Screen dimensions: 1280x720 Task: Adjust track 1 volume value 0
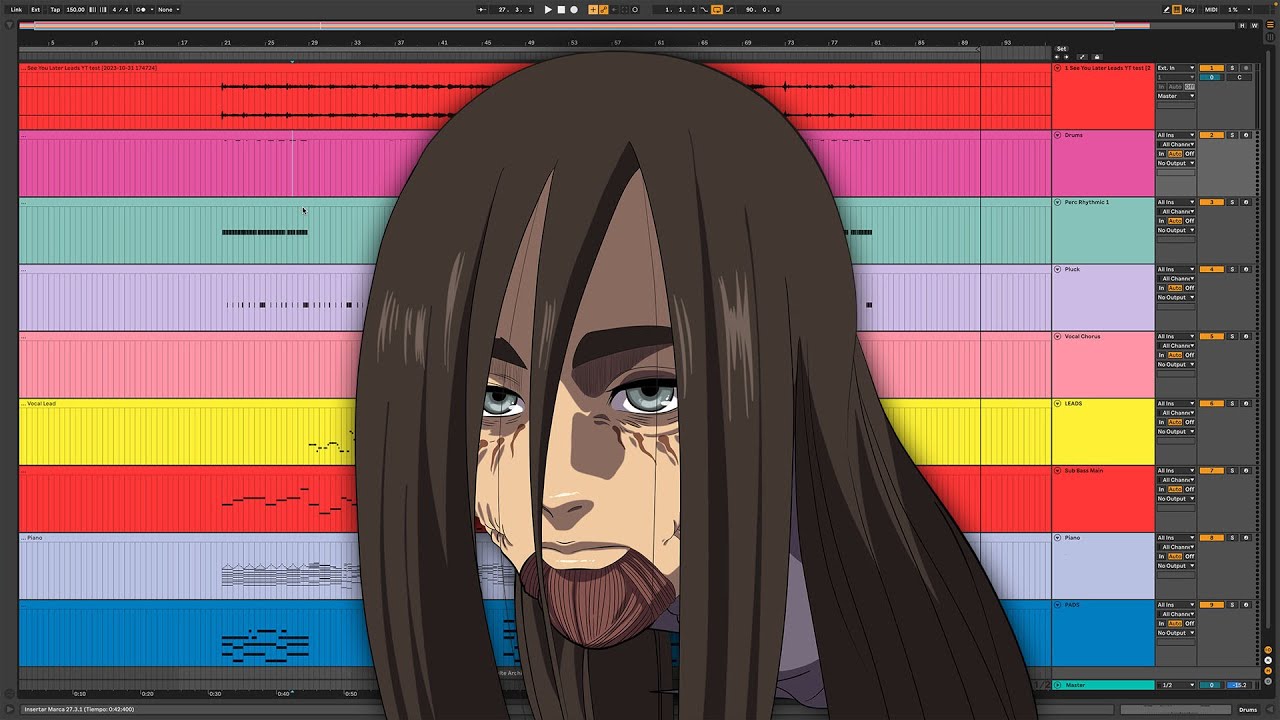point(1211,77)
